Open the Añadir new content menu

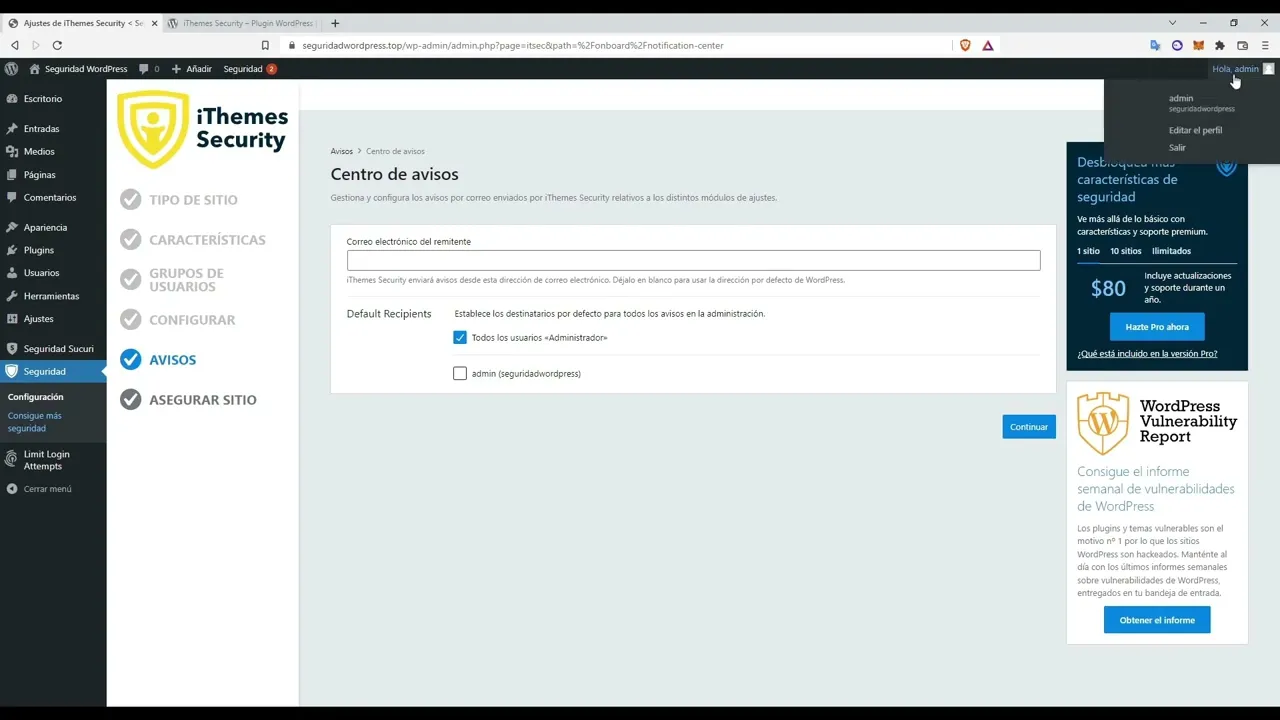(x=192, y=69)
